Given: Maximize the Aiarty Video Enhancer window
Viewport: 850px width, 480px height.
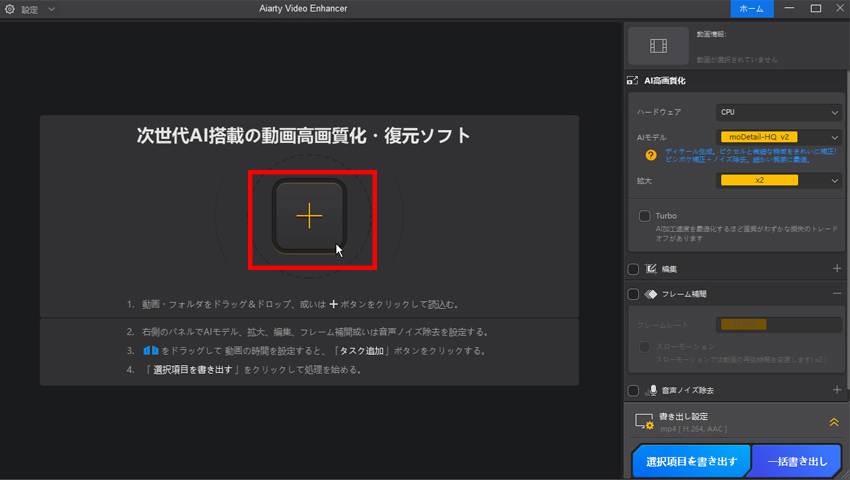Looking at the screenshot, I should [816, 8].
